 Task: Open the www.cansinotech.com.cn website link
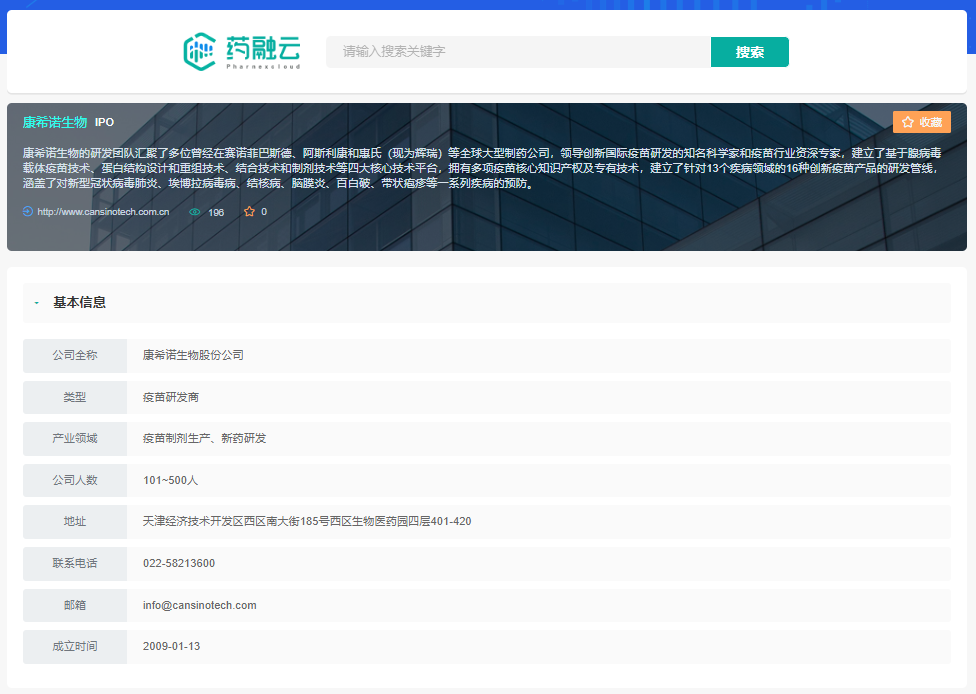(x=103, y=212)
